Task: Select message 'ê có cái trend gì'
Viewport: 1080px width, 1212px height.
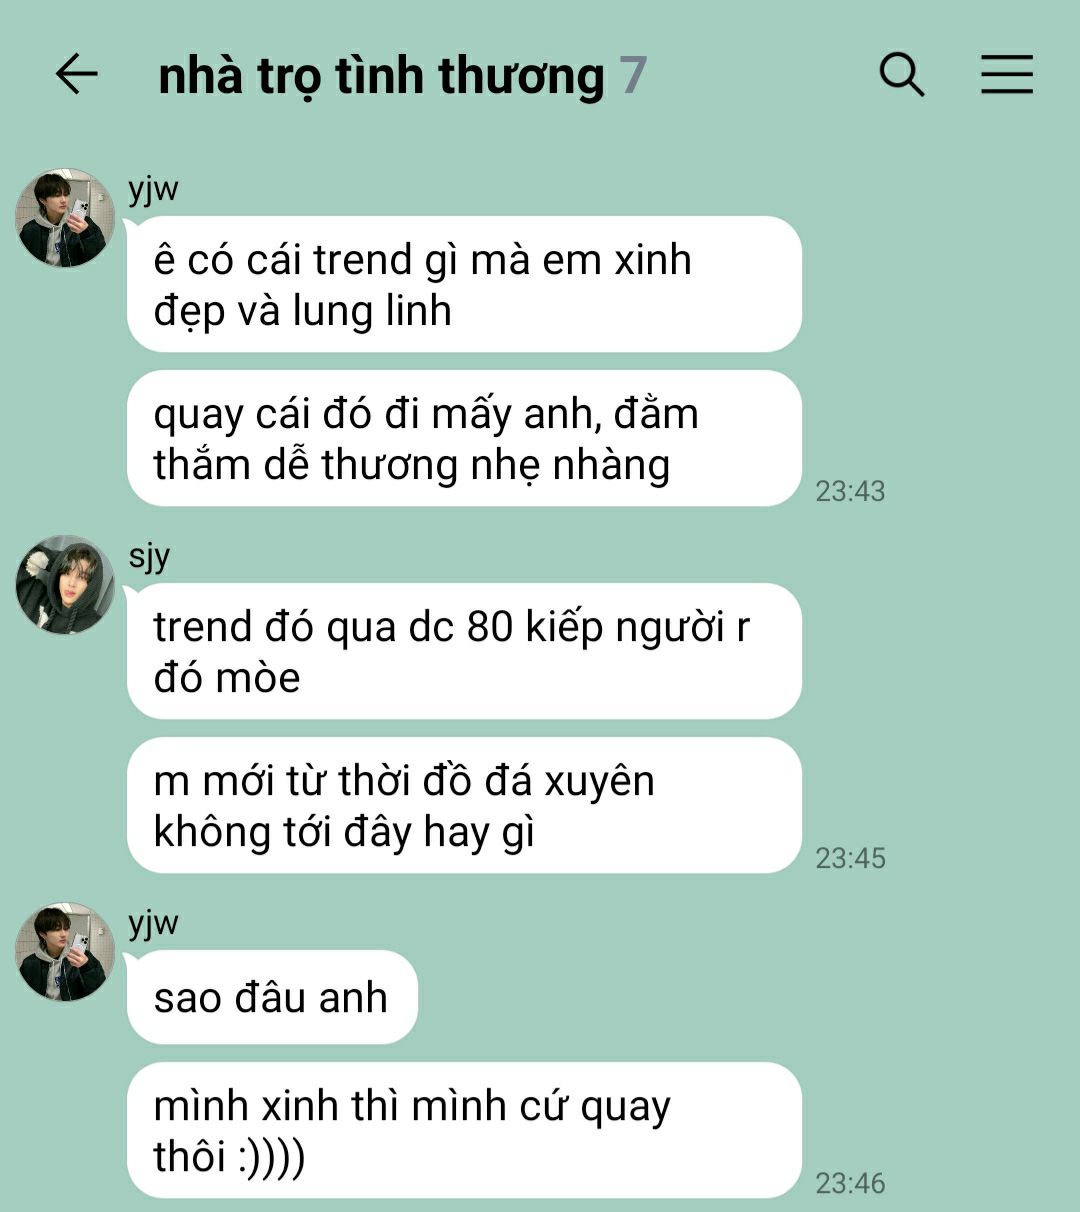Action: [464, 284]
